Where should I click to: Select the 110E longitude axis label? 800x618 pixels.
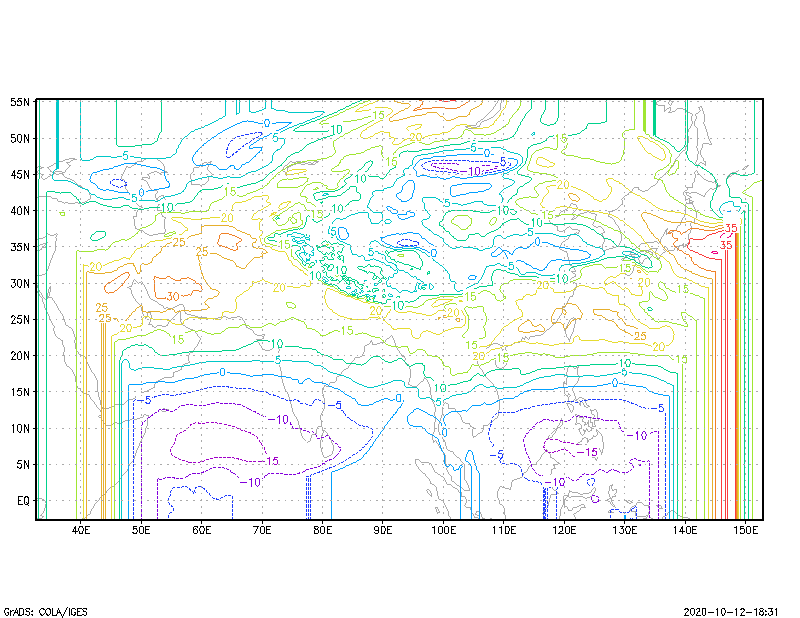tap(504, 530)
